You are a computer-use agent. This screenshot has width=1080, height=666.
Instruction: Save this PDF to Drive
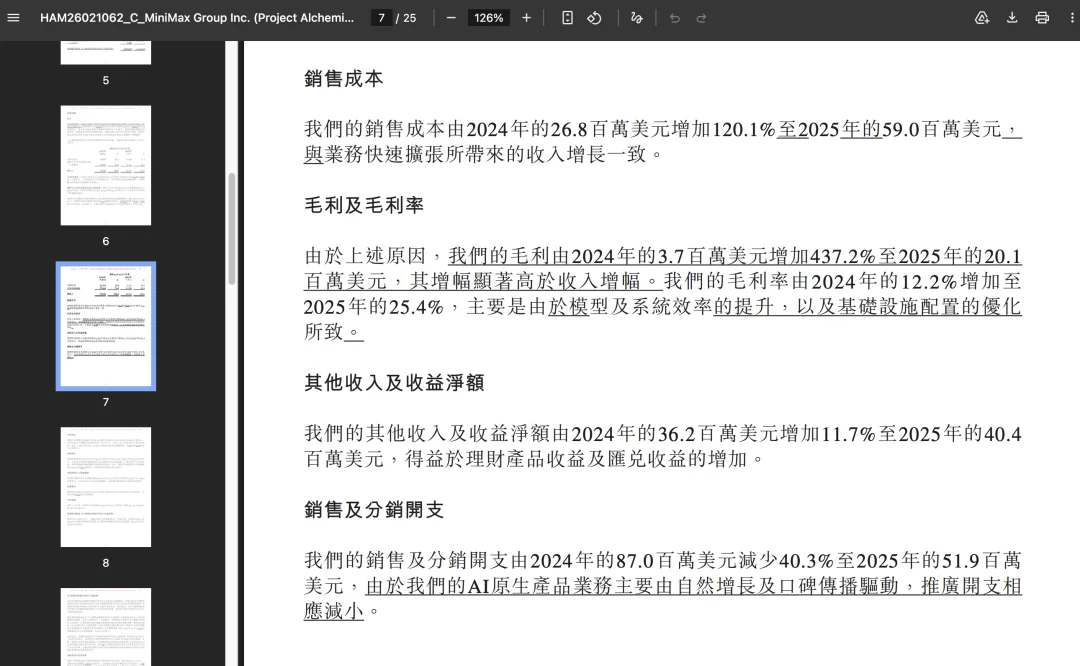[982, 17]
